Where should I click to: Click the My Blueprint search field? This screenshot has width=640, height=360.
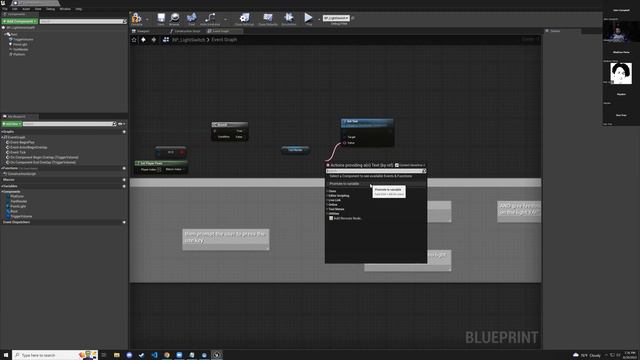(x=69, y=124)
